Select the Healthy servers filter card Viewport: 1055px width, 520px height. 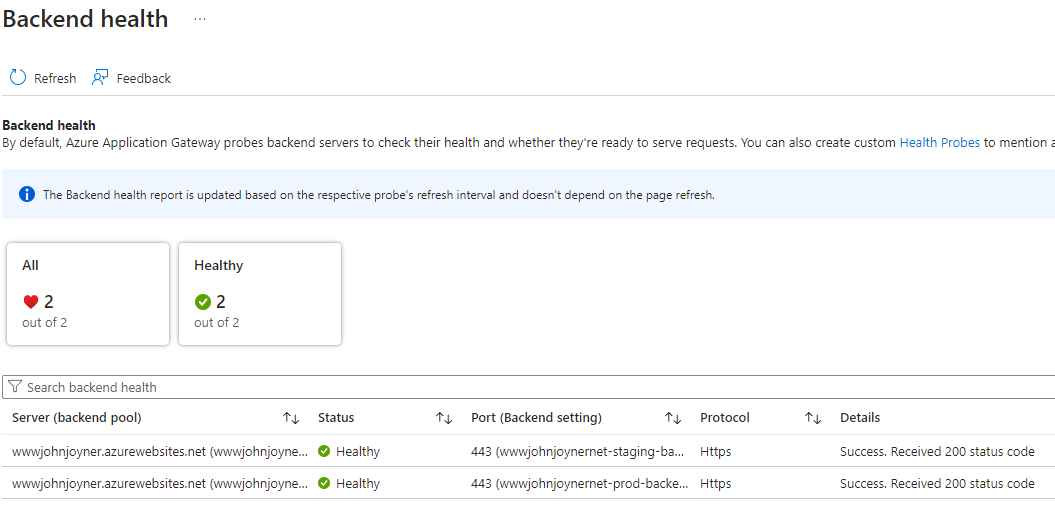[260, 294]
